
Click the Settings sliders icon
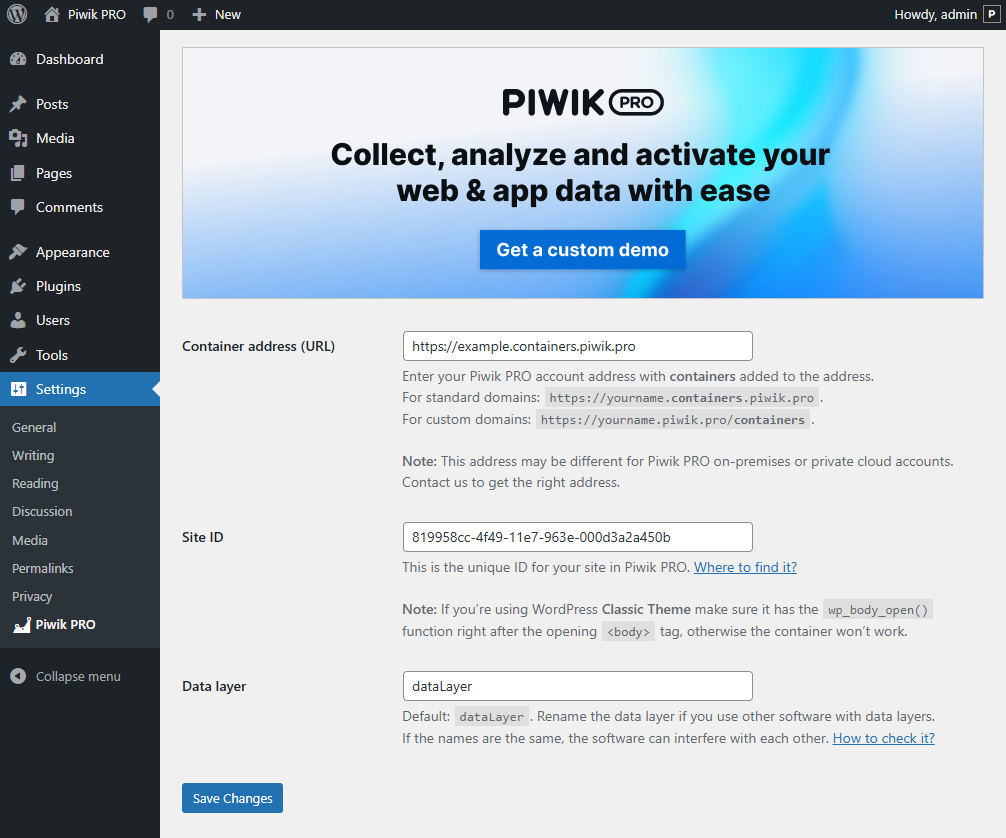pos(19,389)
